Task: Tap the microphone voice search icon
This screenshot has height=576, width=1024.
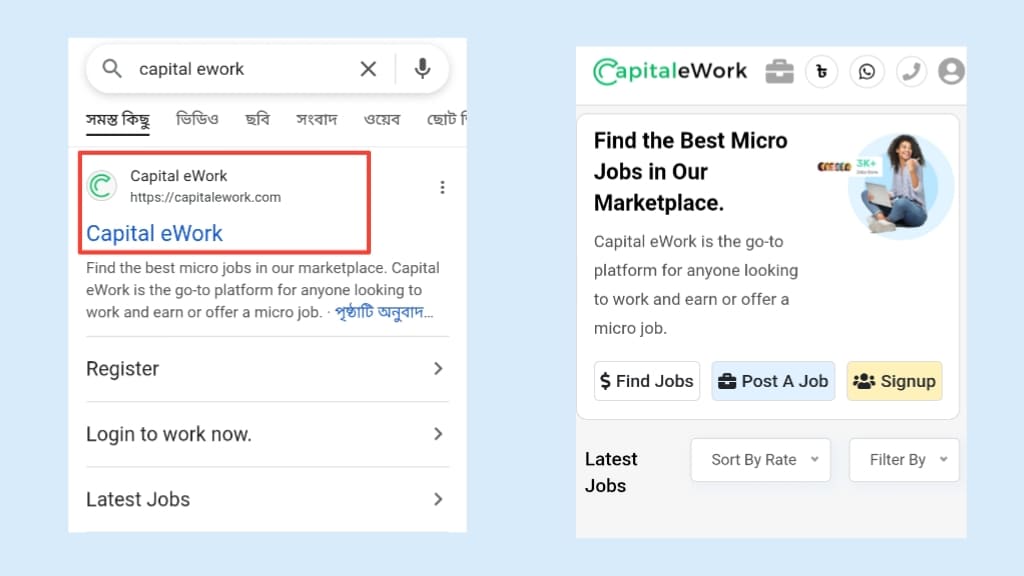Action: click(x=423, y=69)
